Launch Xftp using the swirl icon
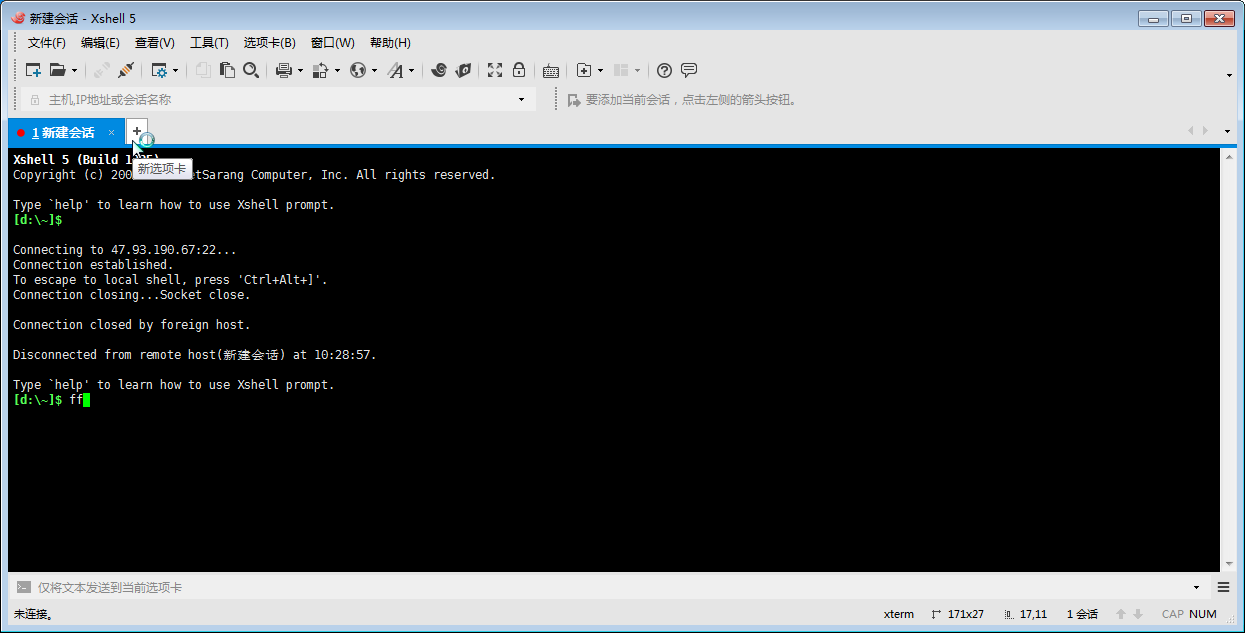 pyautogui.click(x=438, y=70)
